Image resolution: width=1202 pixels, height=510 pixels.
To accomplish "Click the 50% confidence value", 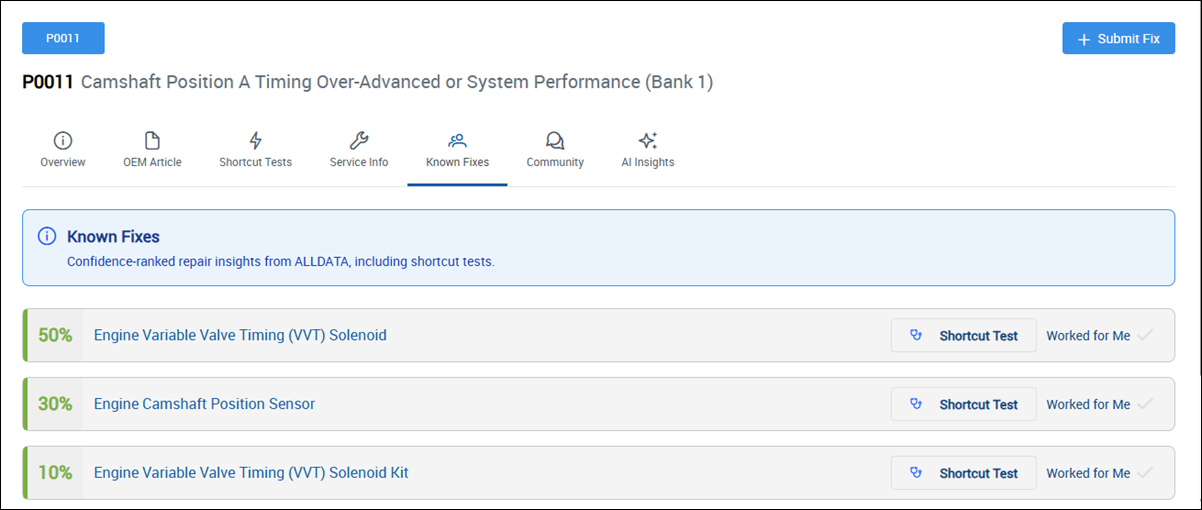I will click(55, 335).
